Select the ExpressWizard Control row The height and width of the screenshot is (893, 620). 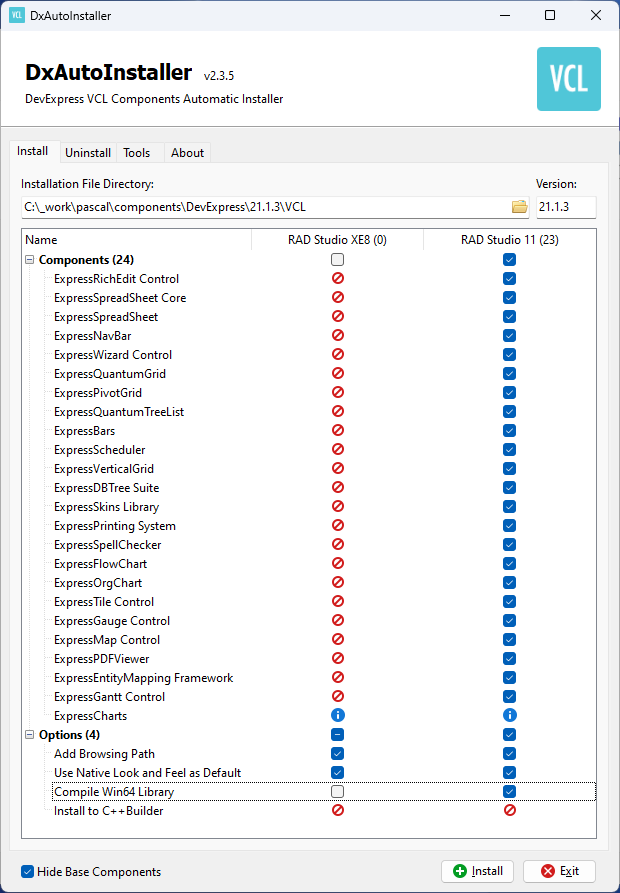pyautogui.click(x=309, y=354)
